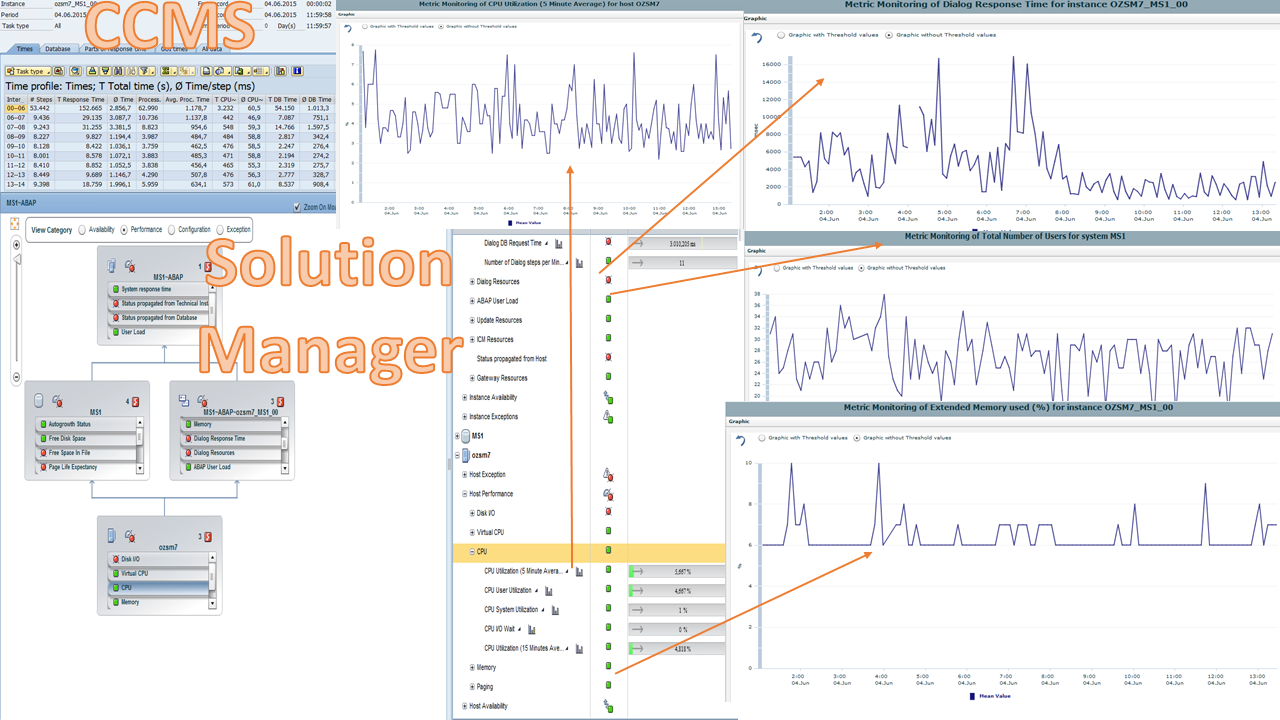Viewport: 1280px width, 720px height.
Task: Click chart icon next to Dialog DB Request Time
Action: 559,243
